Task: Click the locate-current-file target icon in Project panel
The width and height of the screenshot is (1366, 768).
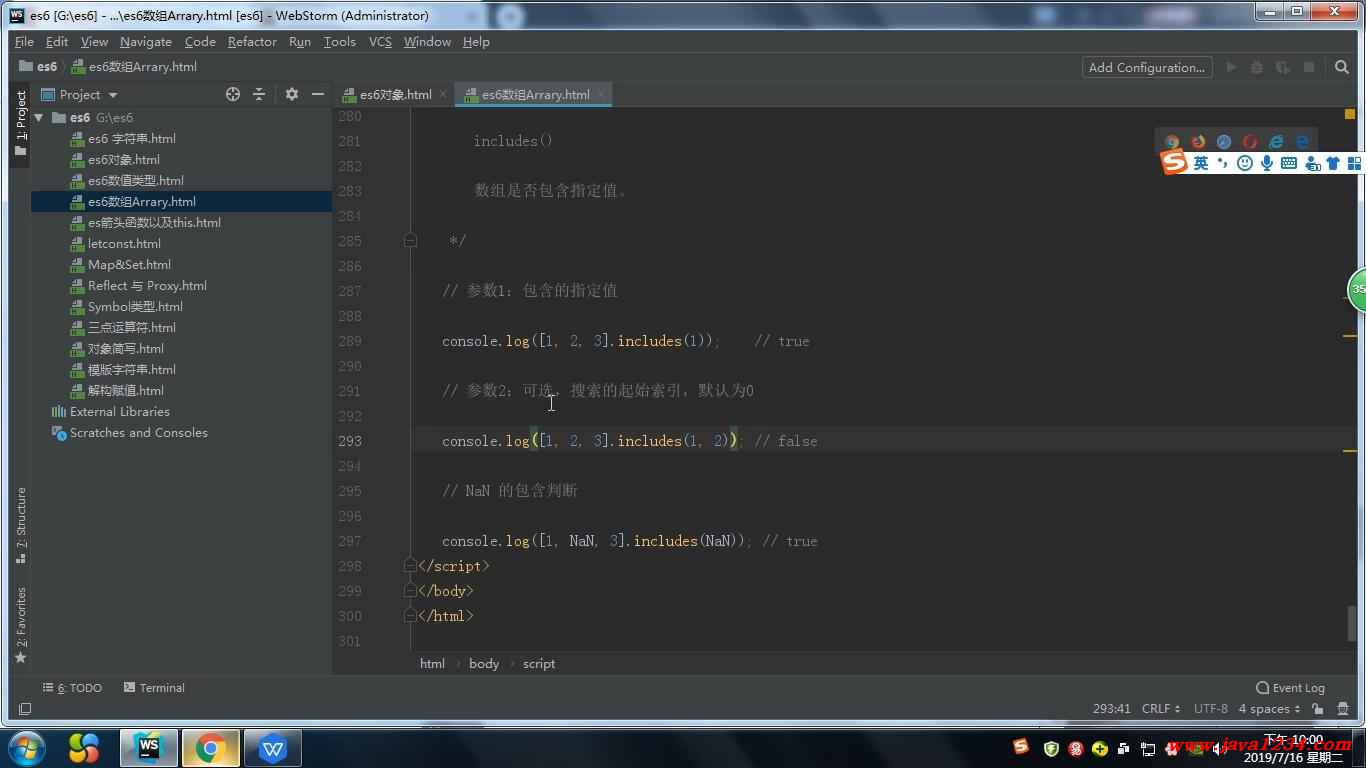Action: click(233, 94)
